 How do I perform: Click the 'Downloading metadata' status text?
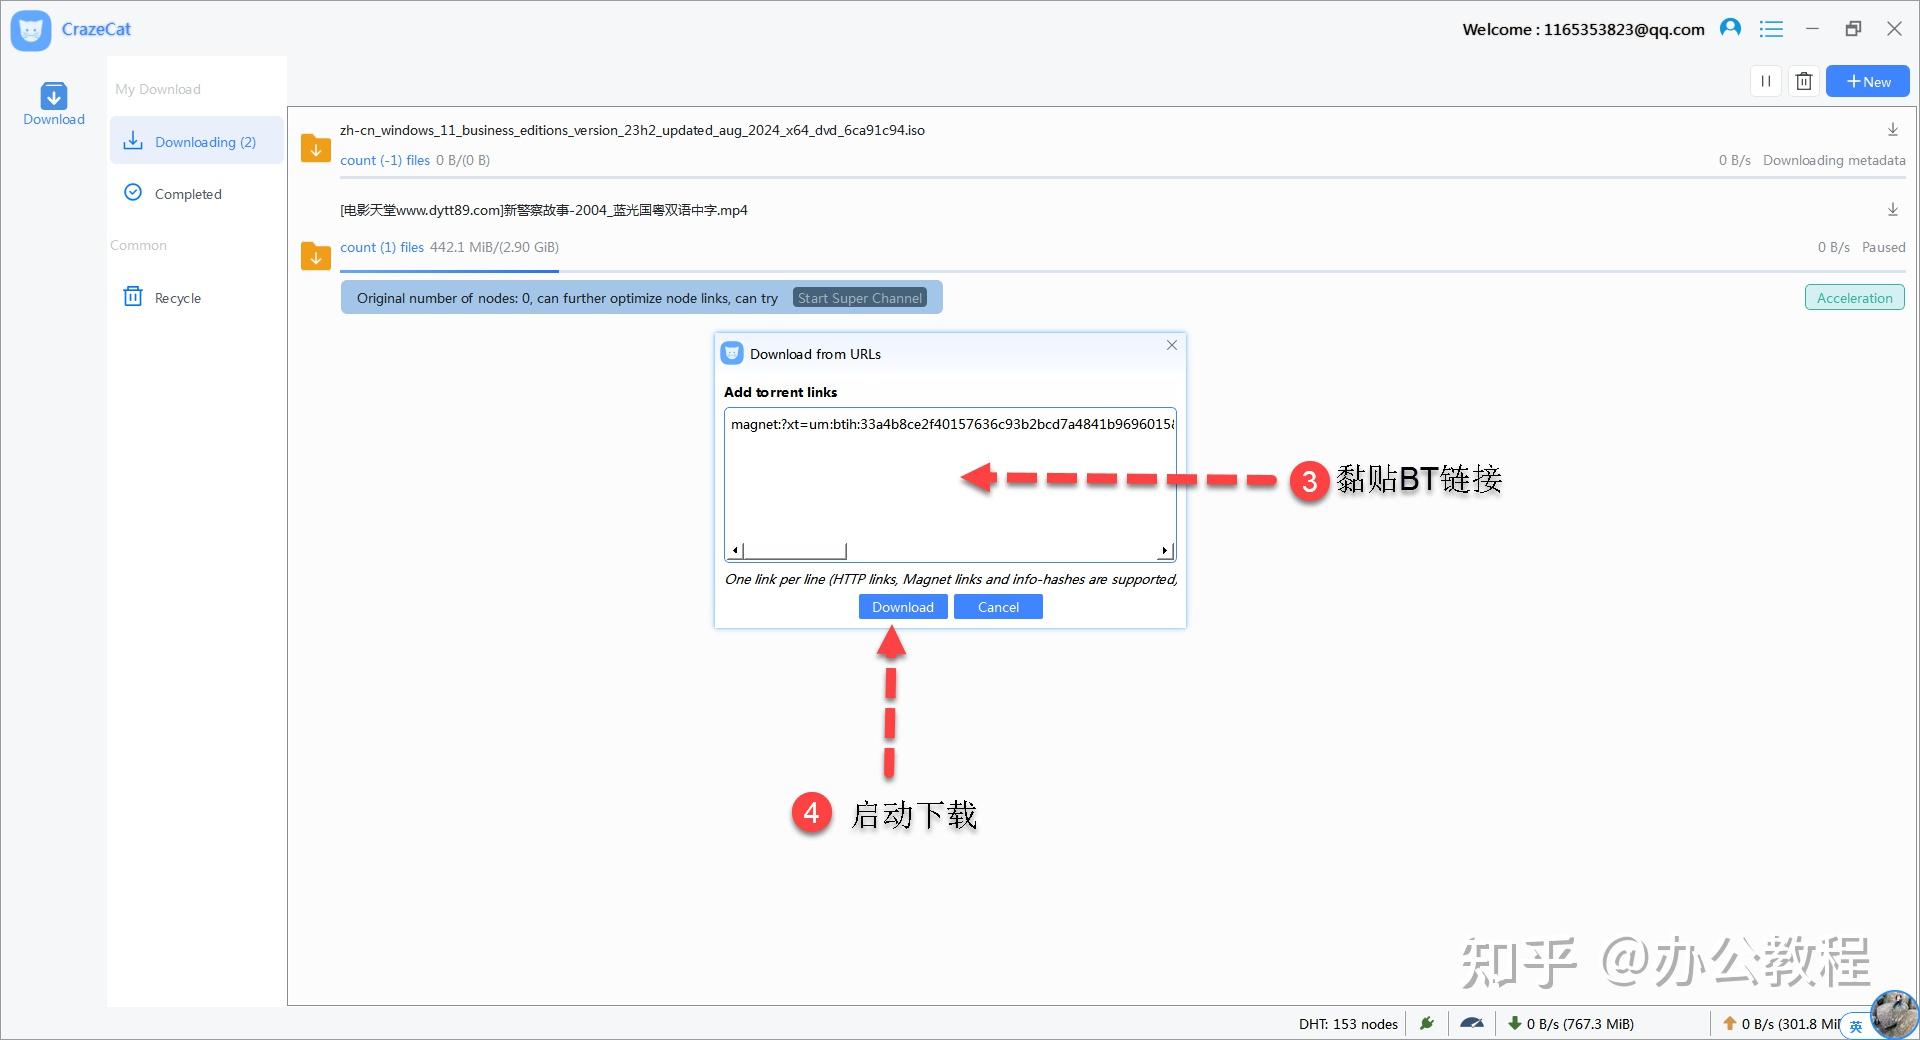1834,160
